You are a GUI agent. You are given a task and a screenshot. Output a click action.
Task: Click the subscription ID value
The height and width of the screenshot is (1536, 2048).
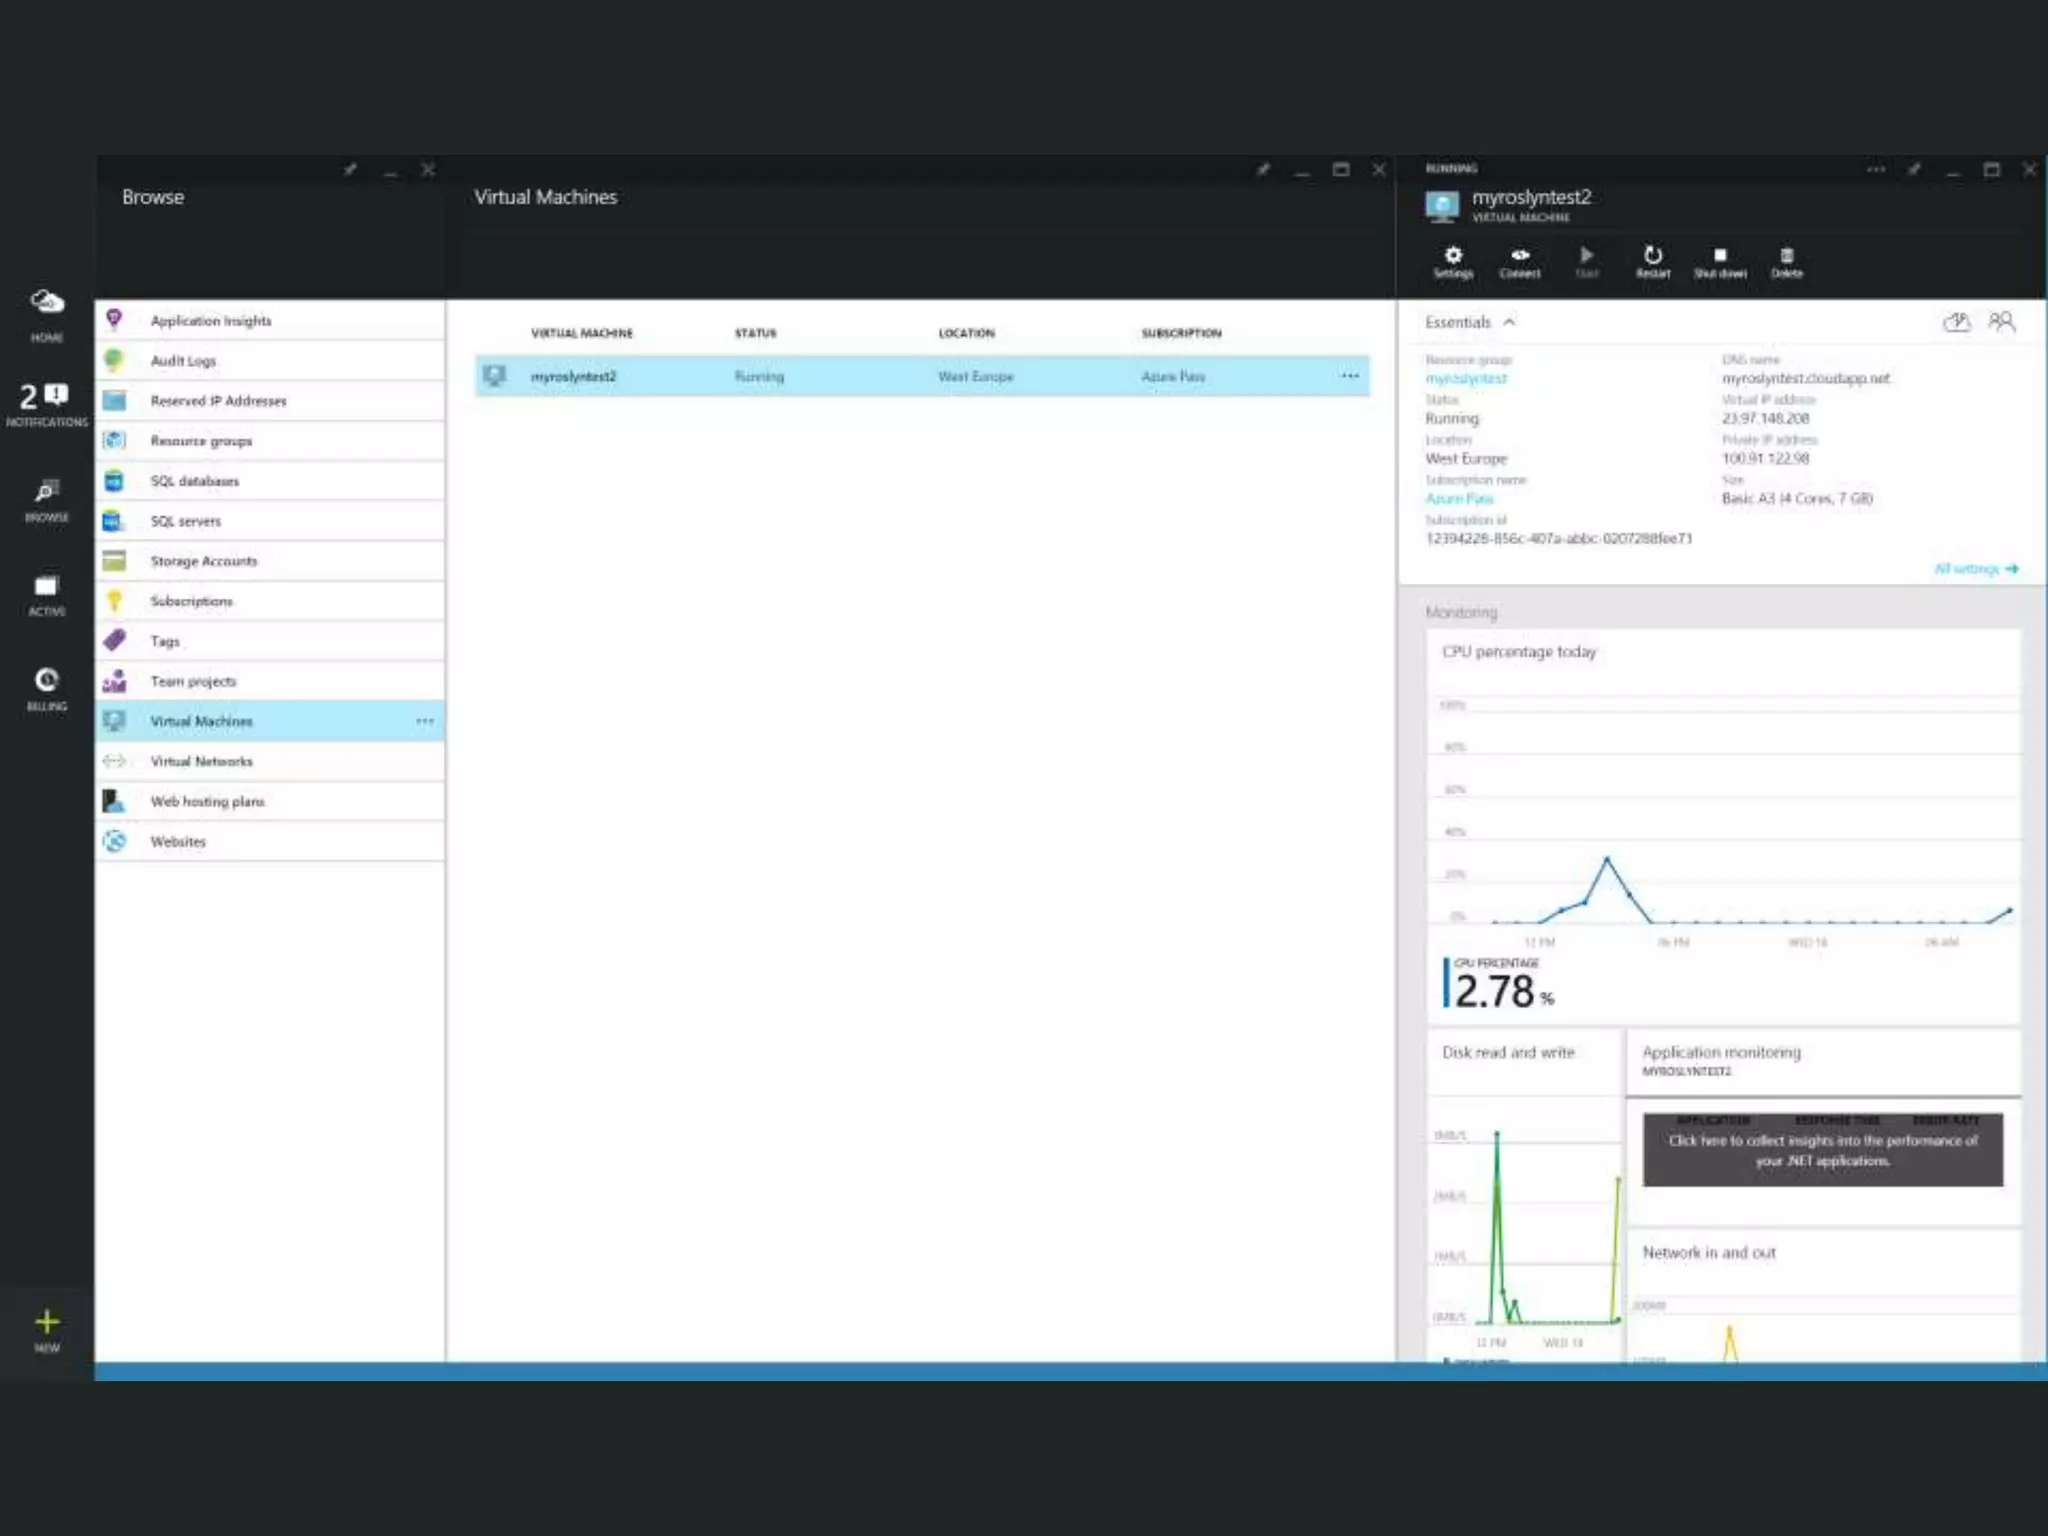(x=1558, y=539)
